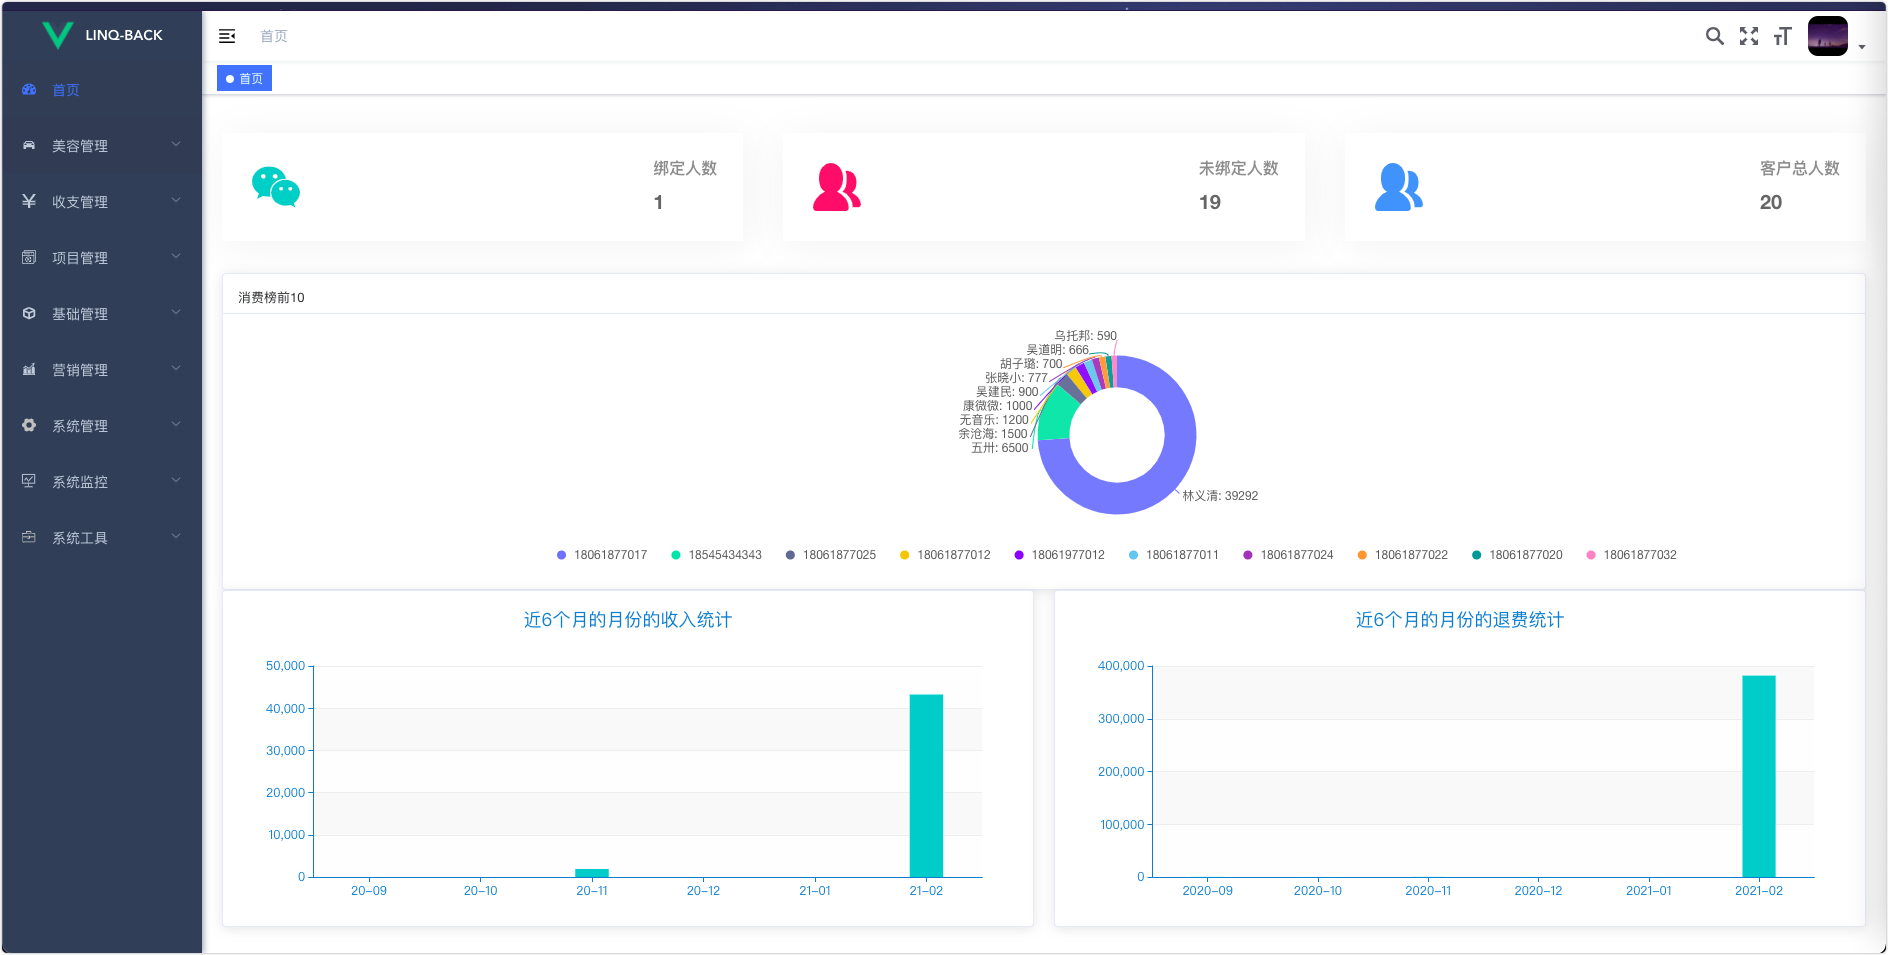Open avatar dropdown caret
Viewport: 1888px width, 955px height.
click(x=1862, y=47)
